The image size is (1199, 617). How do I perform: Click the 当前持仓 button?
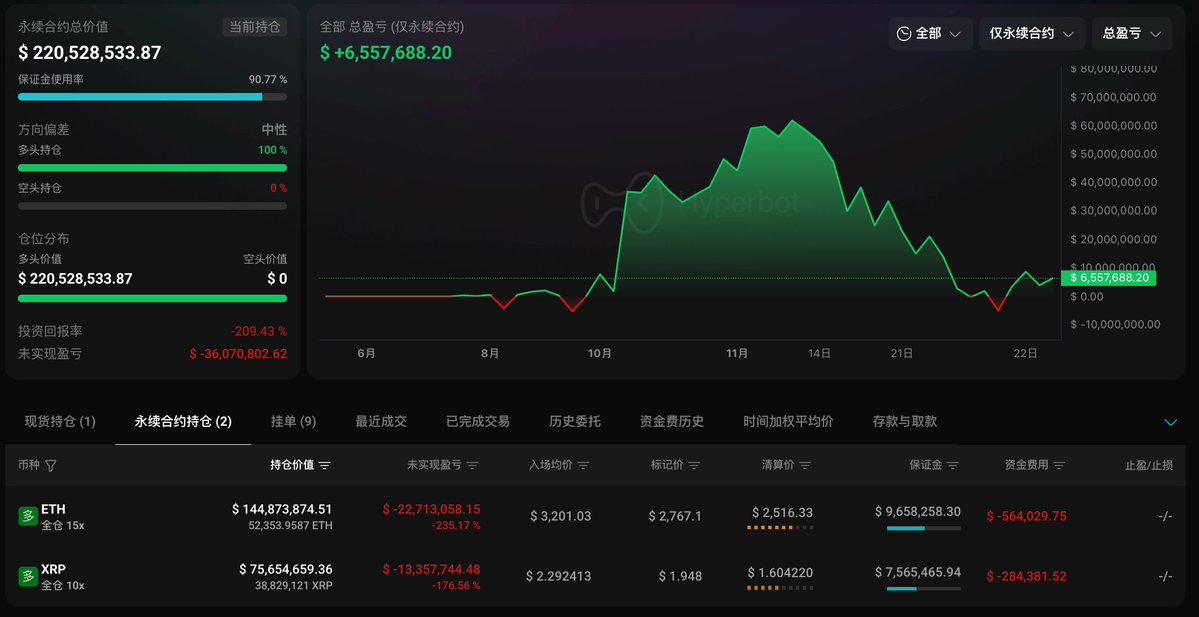click(x=254, y=27)
